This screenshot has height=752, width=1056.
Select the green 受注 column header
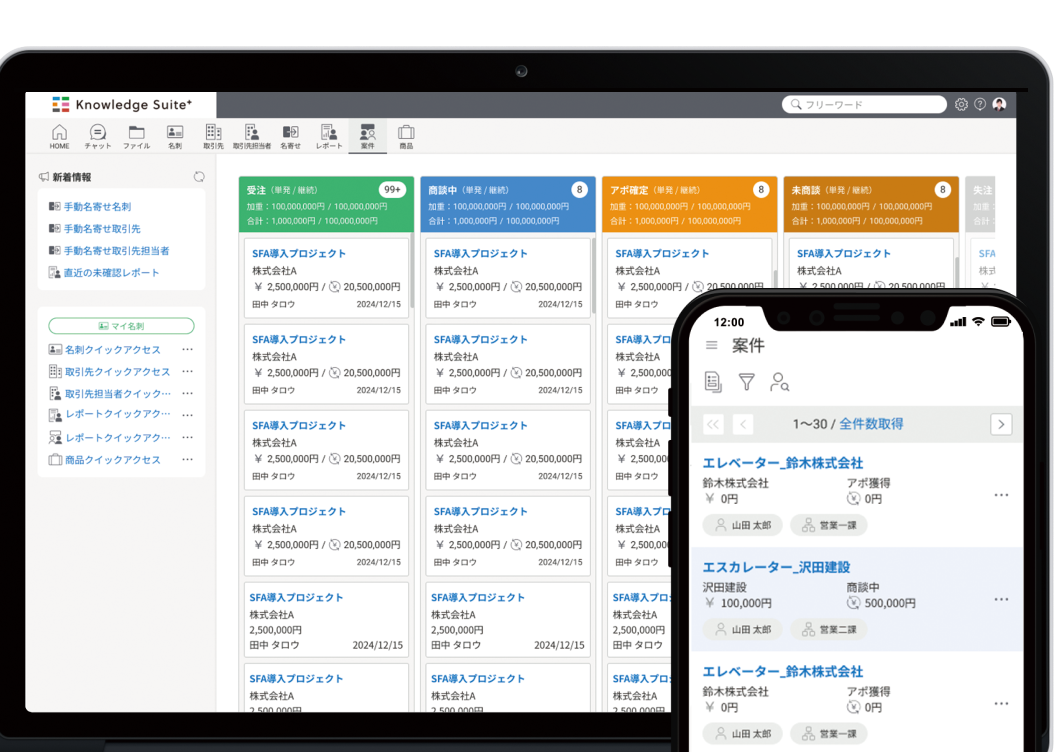point(326,205)
